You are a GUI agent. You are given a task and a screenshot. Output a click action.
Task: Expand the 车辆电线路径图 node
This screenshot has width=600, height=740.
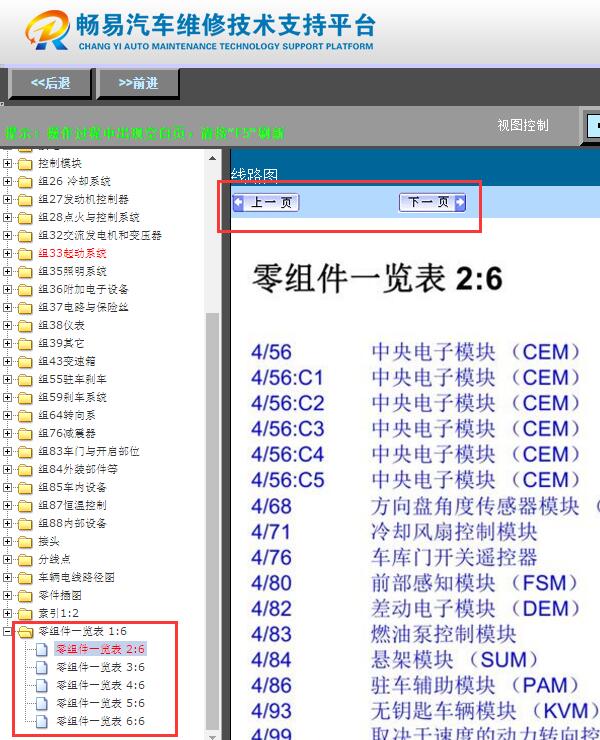(x=7, y=578)
